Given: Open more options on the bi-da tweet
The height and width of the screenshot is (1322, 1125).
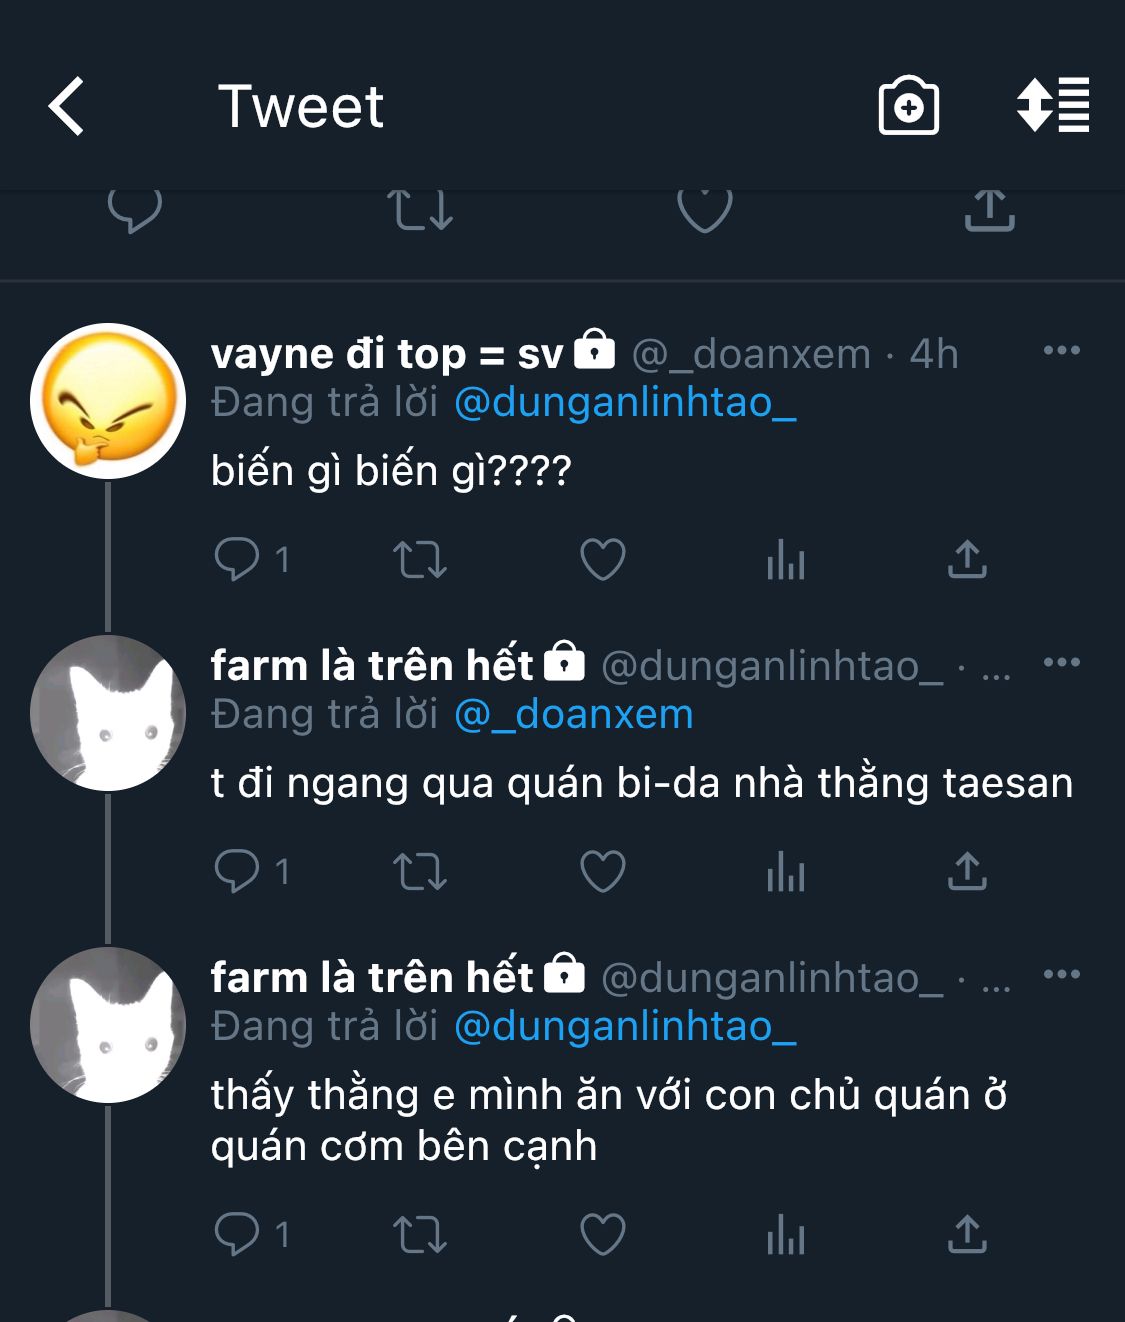Looking at the screenshot, I should click(1061, 663).
